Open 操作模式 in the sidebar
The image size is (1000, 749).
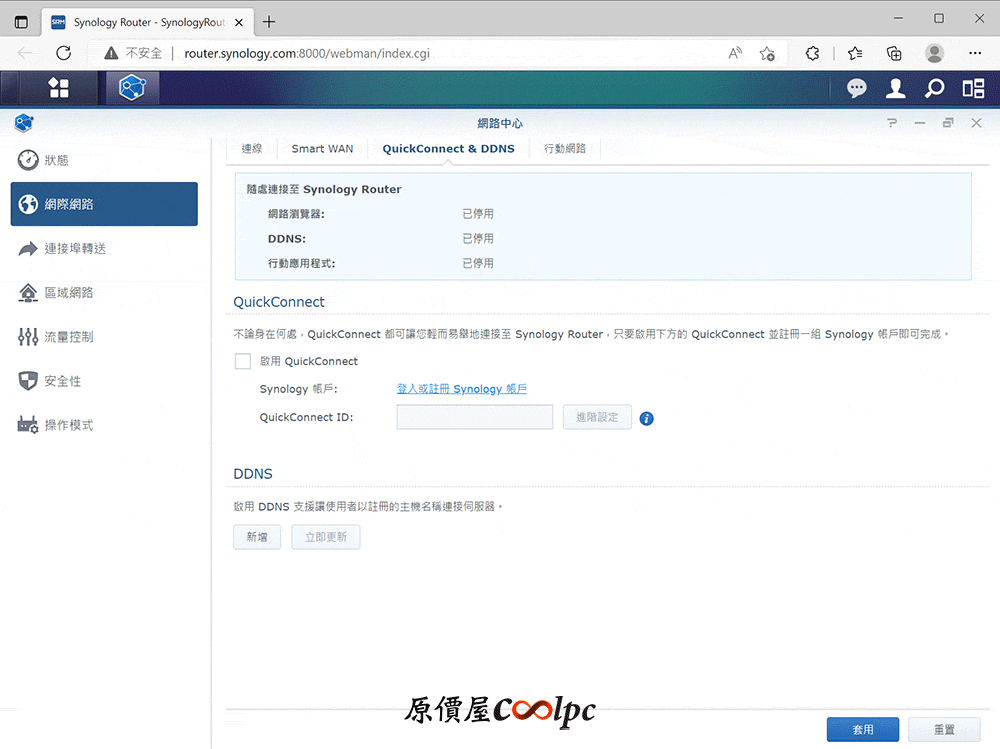coord(104,425)
